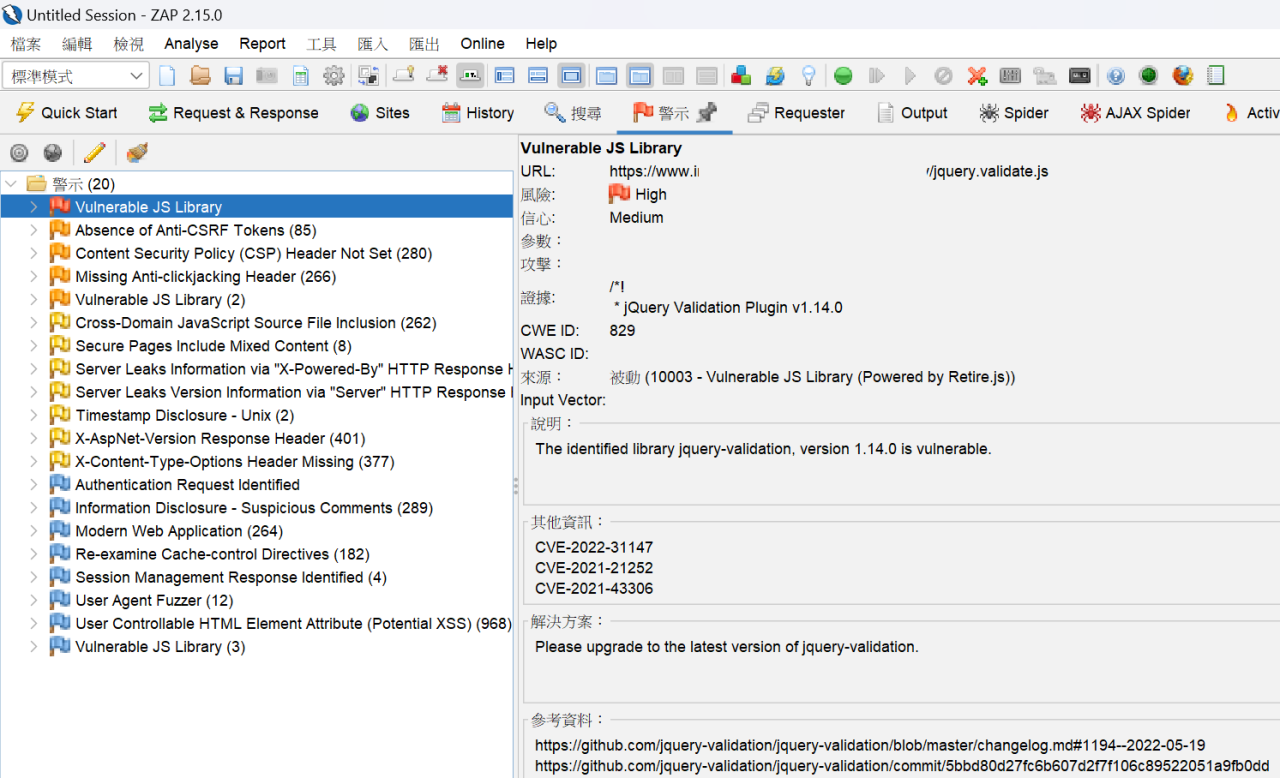Expand Absence of Anti-CSRF Tokens (85) node
The height and width of the screenshot is (778, 1280).
pos(33,230)
